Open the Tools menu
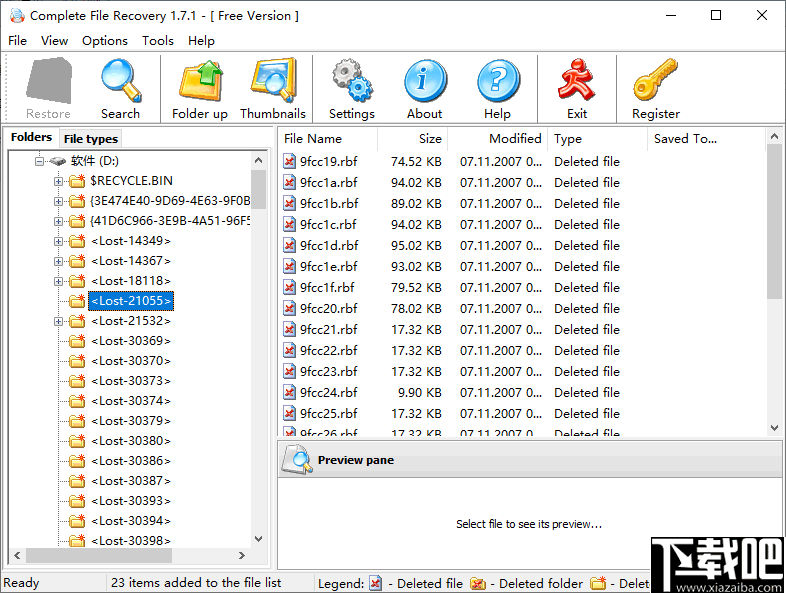 [158, 41]
